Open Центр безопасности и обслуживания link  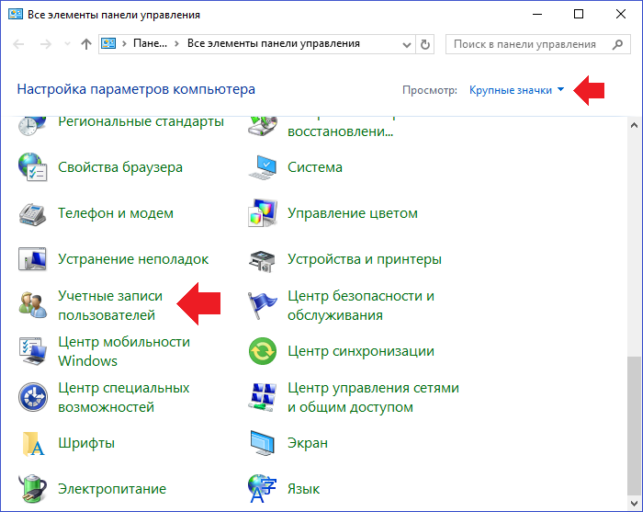pyautogui.click(x=361, y=305)
